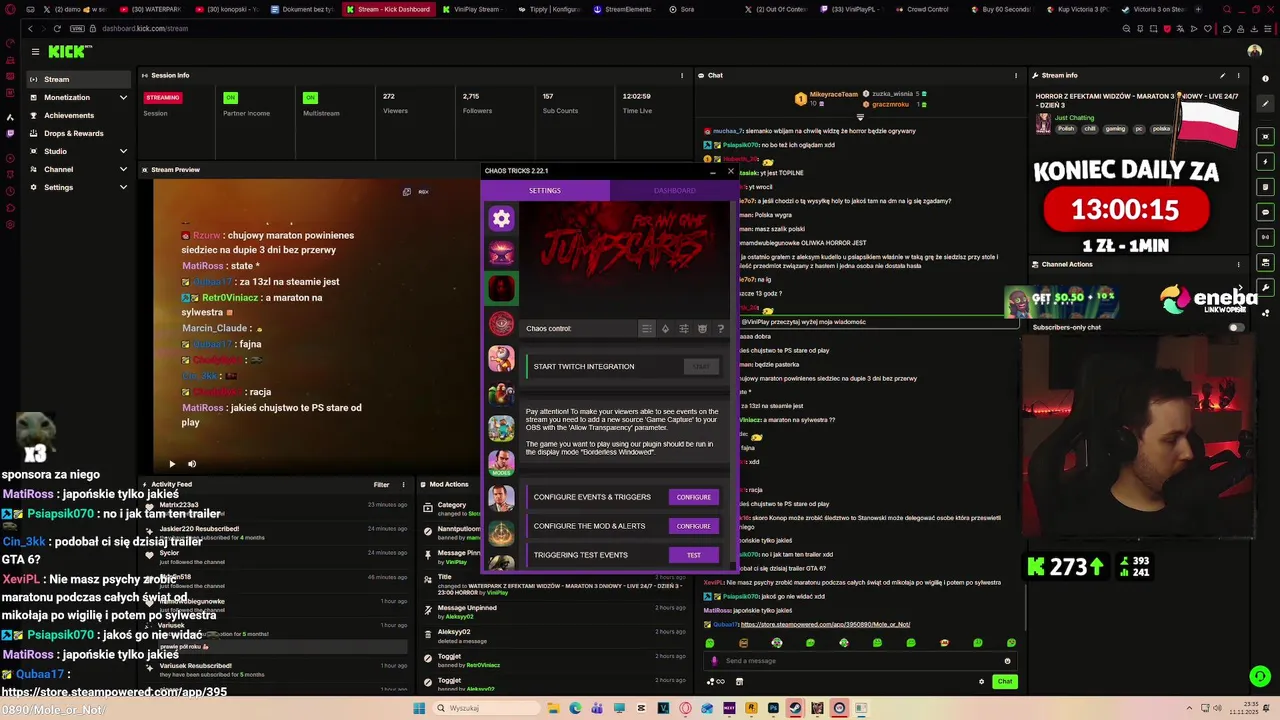
Task: Click the Send a message input field
Action: (860, 661)
